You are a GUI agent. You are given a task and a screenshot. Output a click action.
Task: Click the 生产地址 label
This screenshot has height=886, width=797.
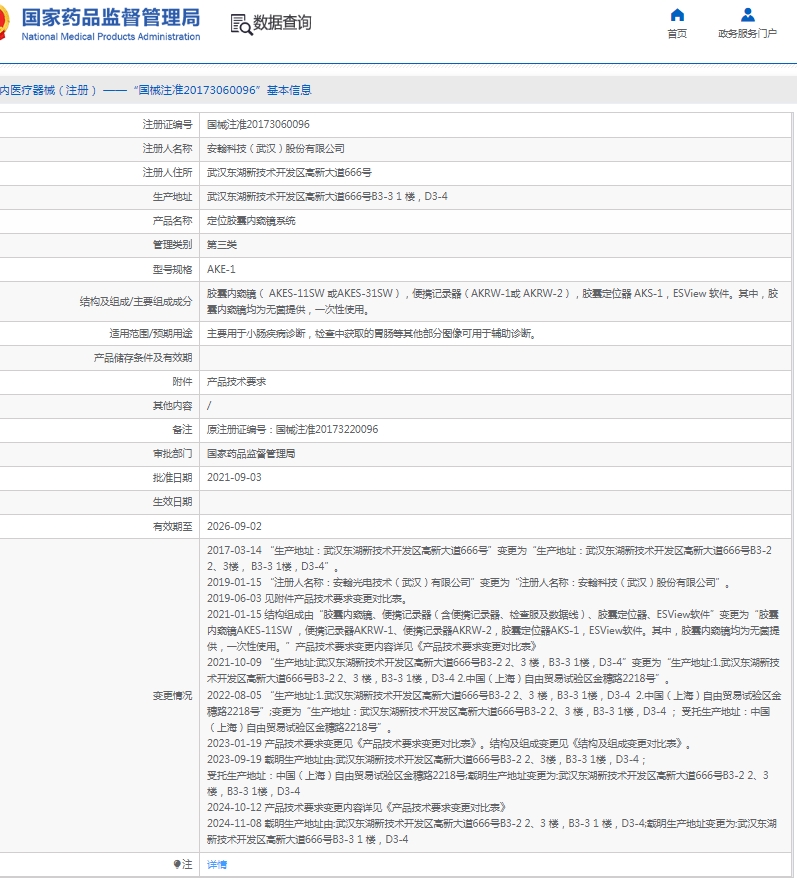pyautogui.click(x=172, y=197)
